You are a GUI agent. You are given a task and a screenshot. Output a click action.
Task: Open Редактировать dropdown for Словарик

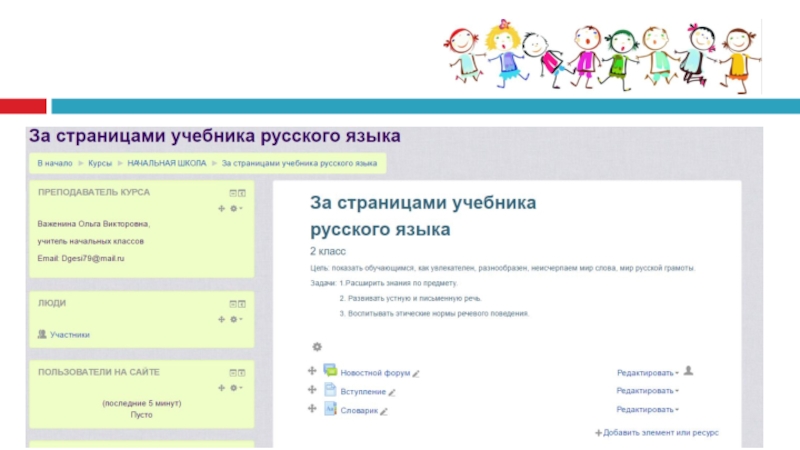647,410
